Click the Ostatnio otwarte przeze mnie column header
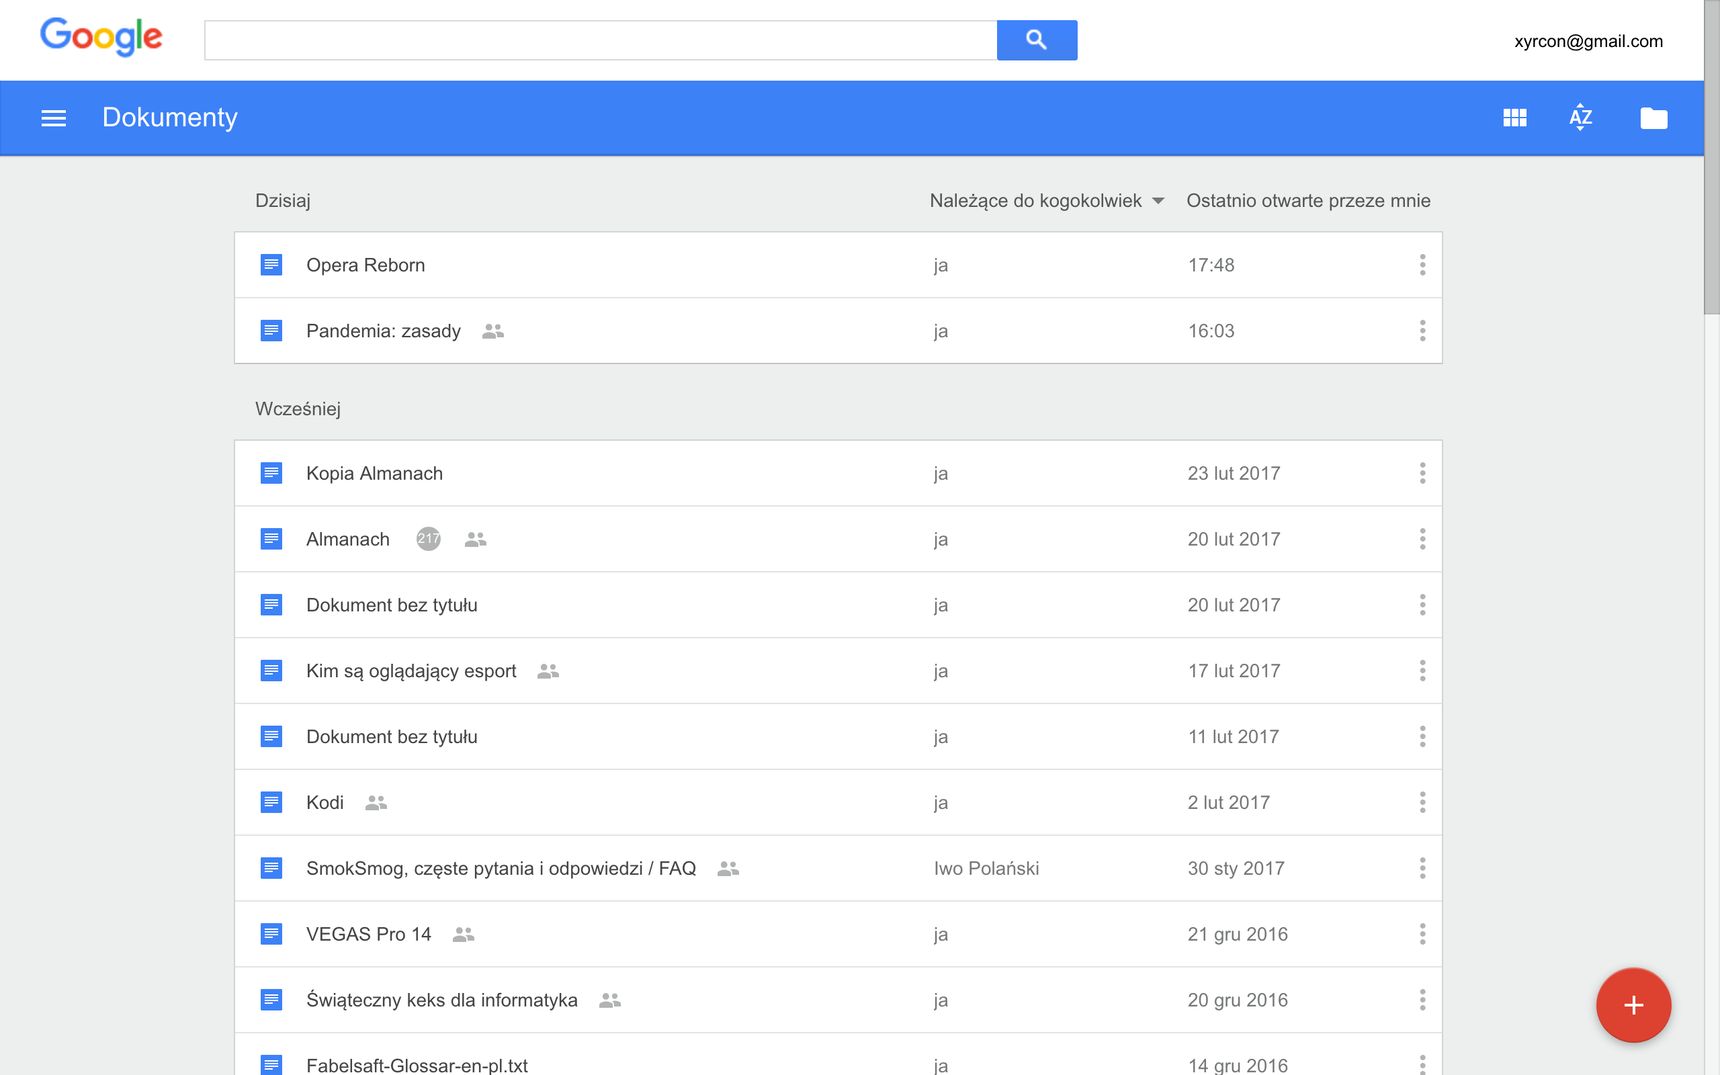The width and height of the screenshot is (1720, 1075). coord(1308,201)
